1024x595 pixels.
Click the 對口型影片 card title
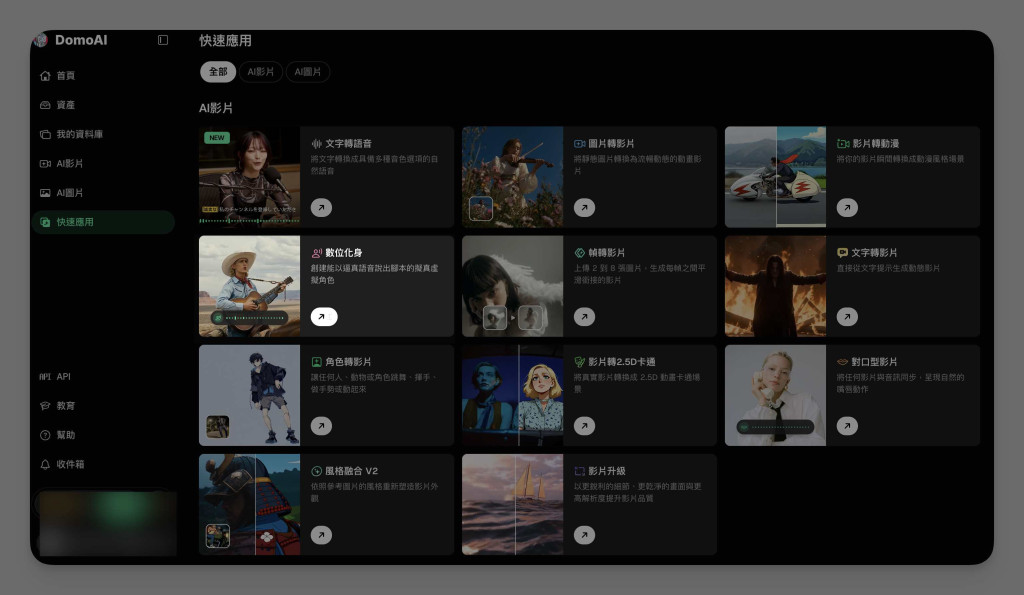(874, 362)
